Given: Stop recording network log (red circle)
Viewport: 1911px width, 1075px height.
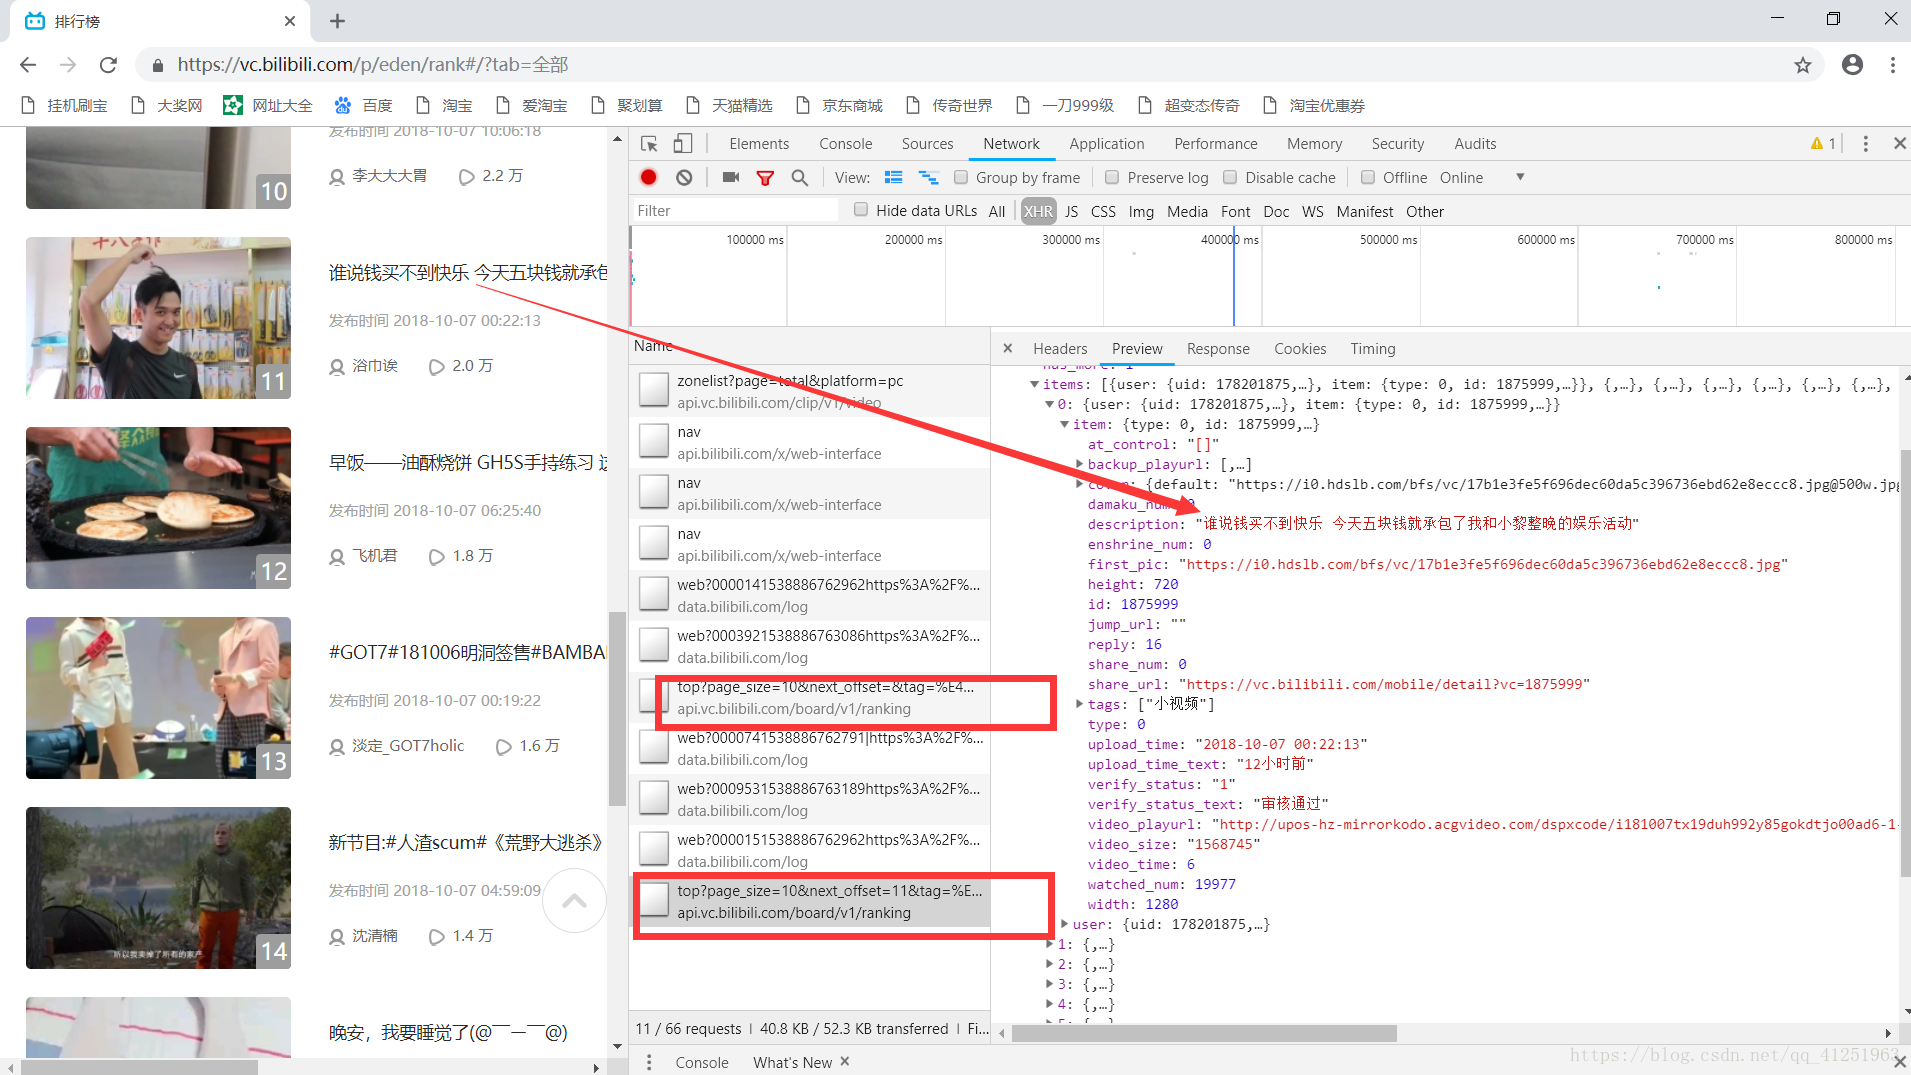Looking at the screenshot, I should tap(649, 177).
